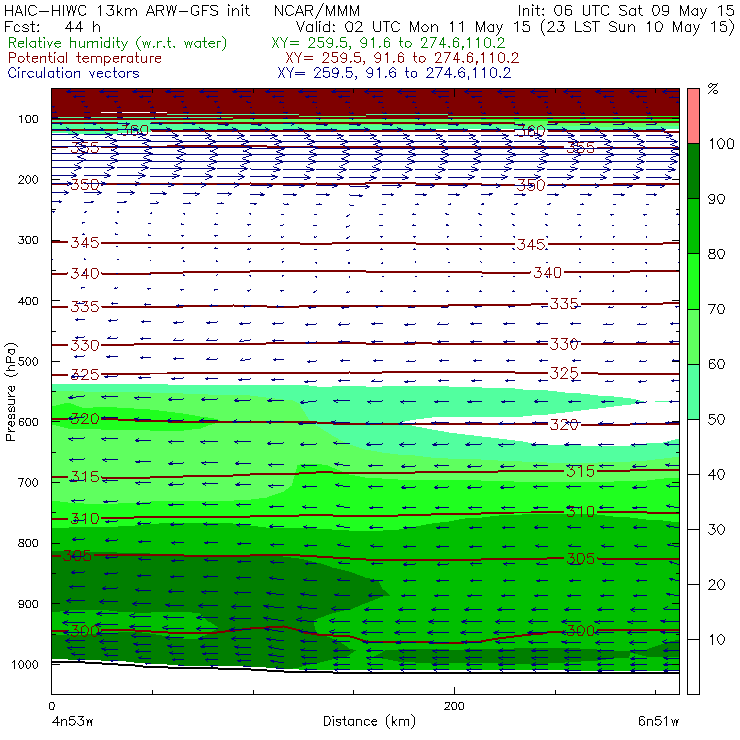Click the right-hand "355" contour label

click(x=580, y=148)
